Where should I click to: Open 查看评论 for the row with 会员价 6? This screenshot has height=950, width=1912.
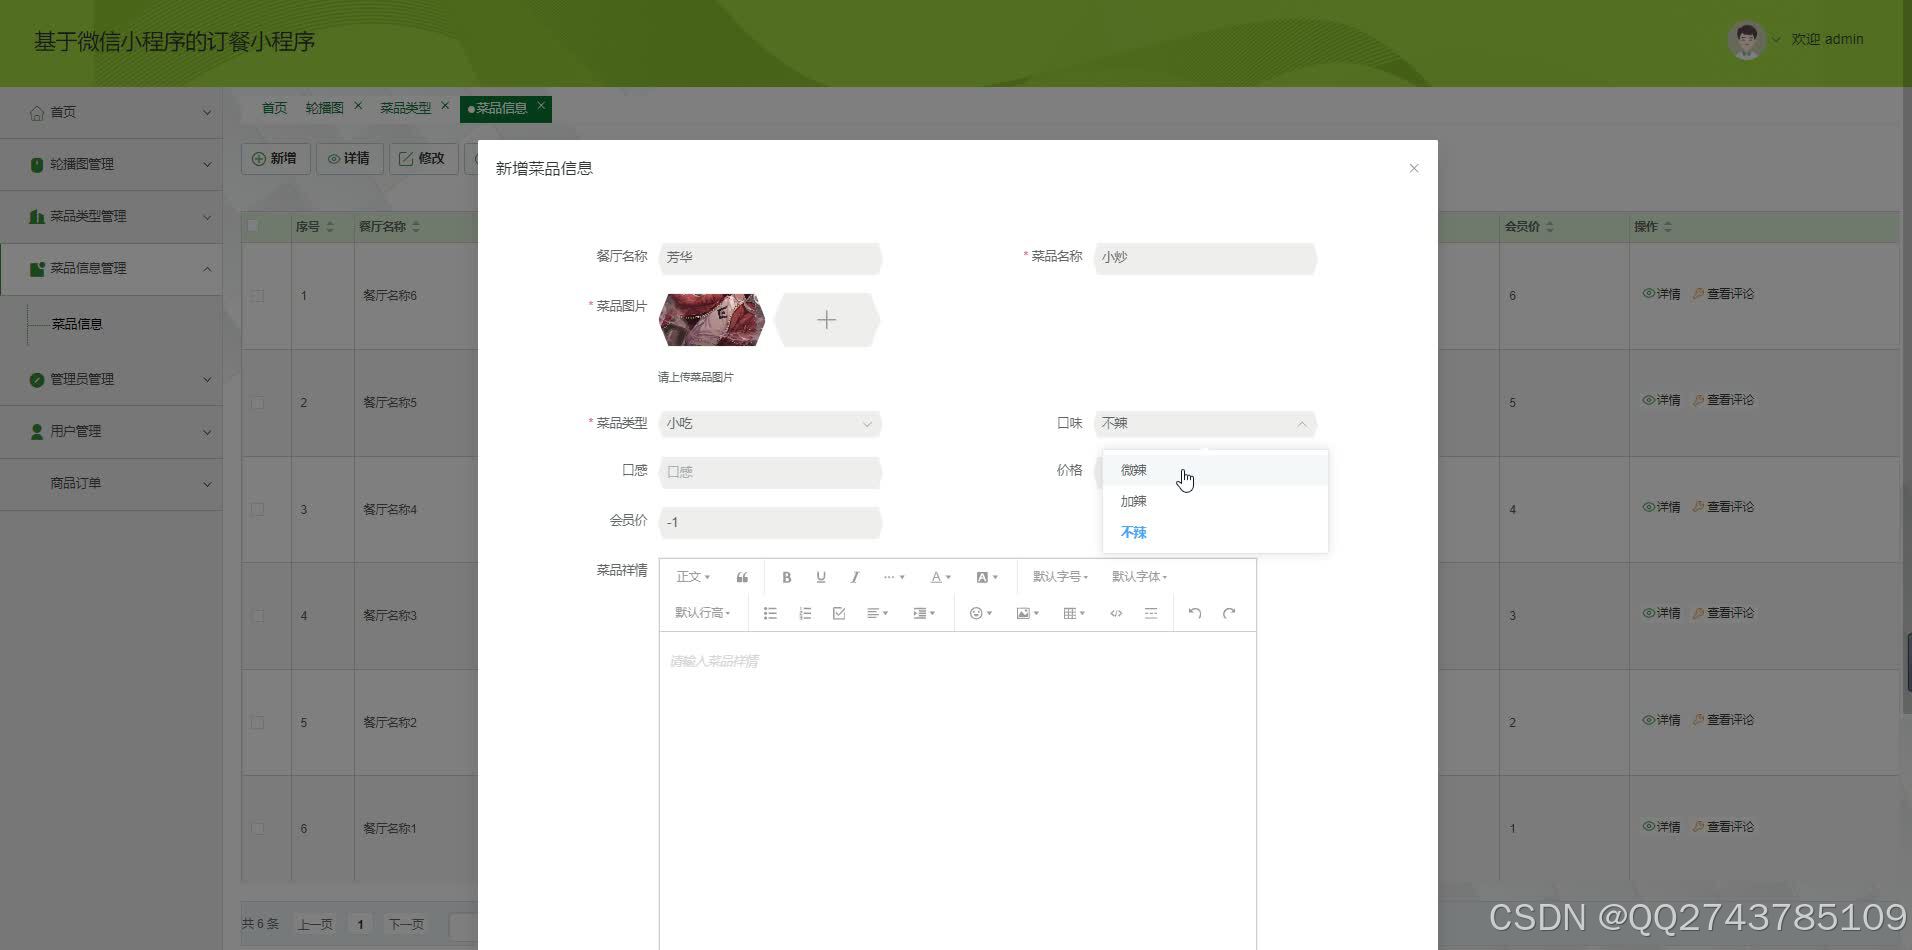point(1723,294)
